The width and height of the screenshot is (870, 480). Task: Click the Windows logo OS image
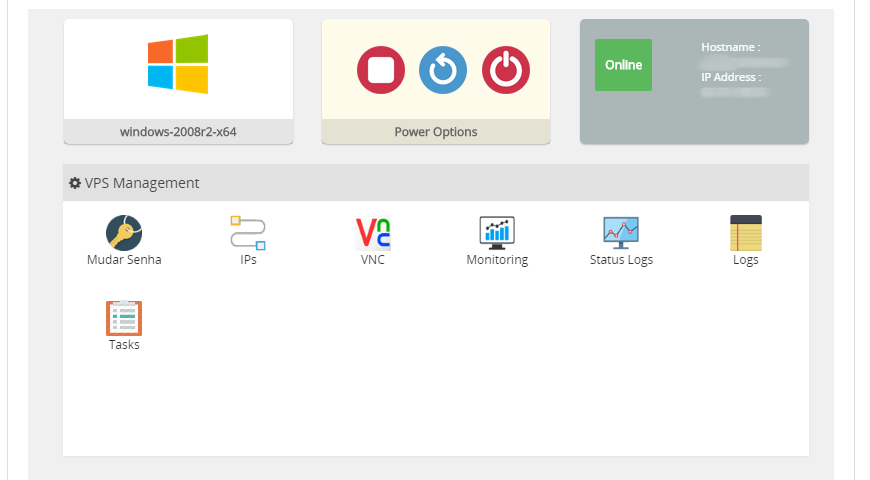178,65
